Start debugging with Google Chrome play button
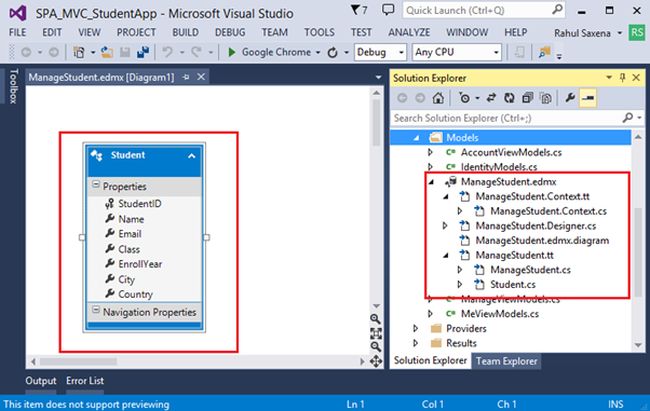This screenshot has width=650, height=411. pos(232,52)
